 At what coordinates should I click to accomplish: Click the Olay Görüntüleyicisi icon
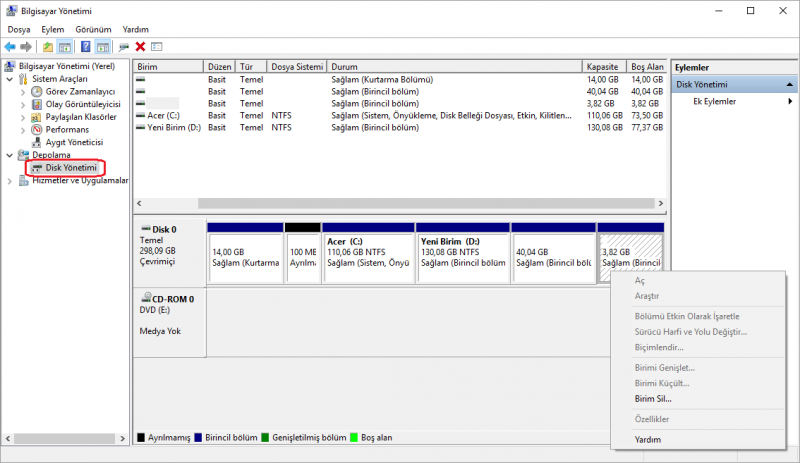pyautogui.click(x=37, y=104)
